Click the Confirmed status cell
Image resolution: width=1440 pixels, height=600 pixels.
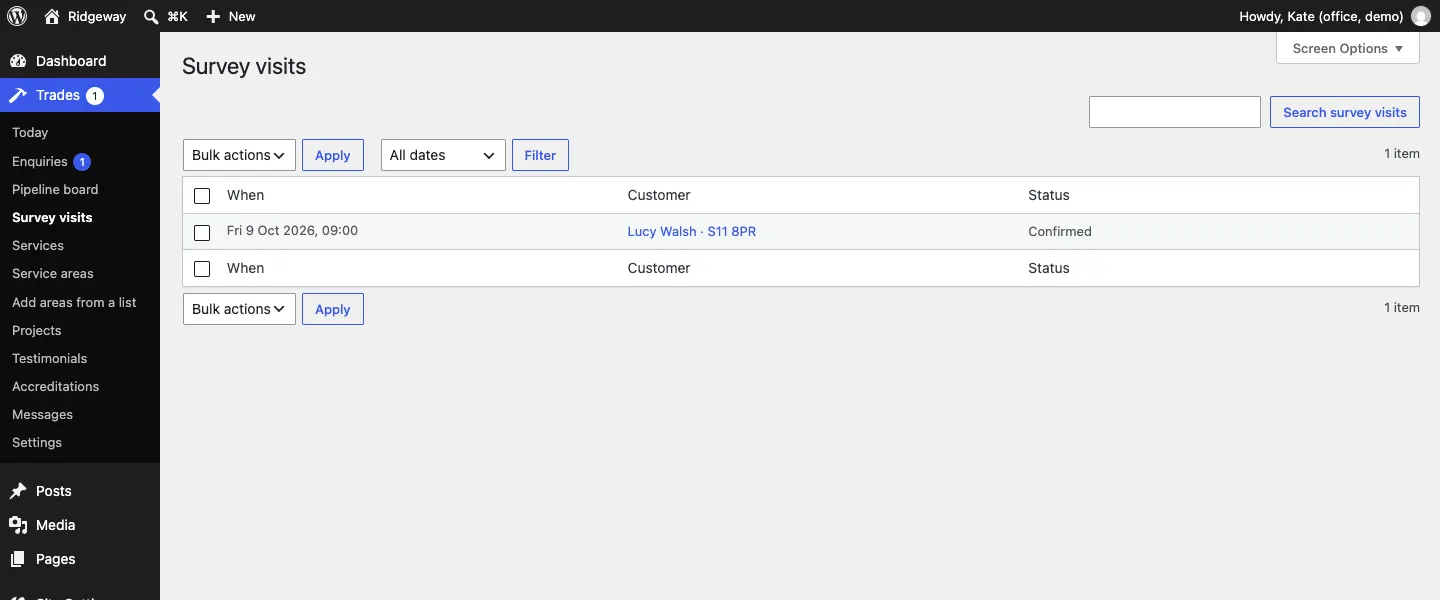point(1060,231)
